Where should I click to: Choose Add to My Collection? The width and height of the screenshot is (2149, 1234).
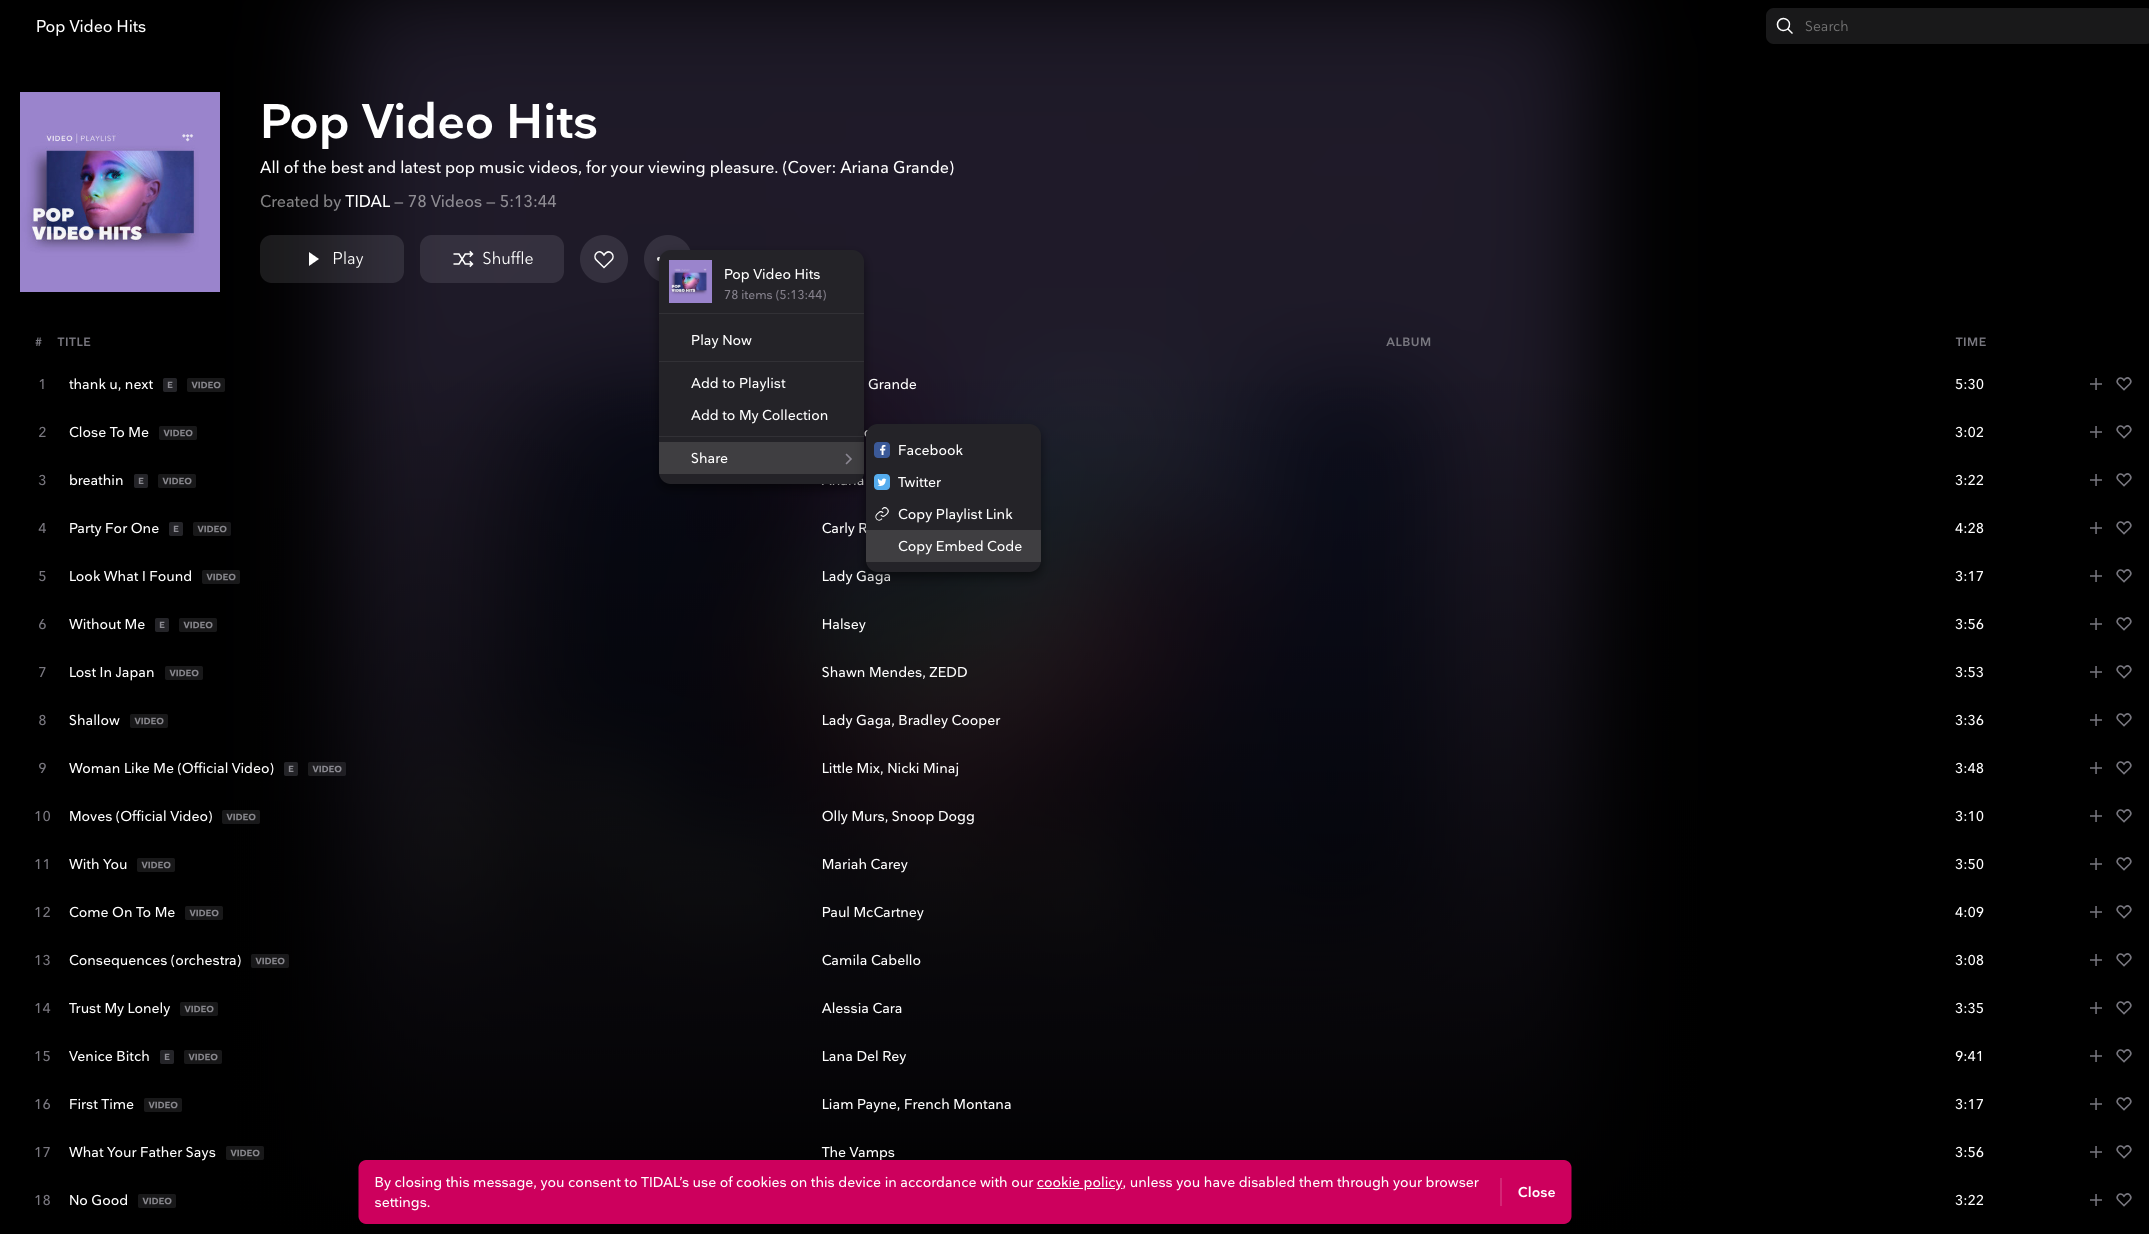click(761, 415)
